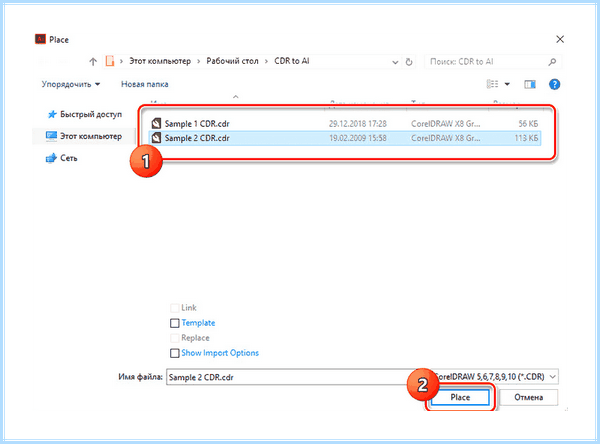Click the search magnifier icon
Viewport: 600px width, 444px height.
point(552,62)
